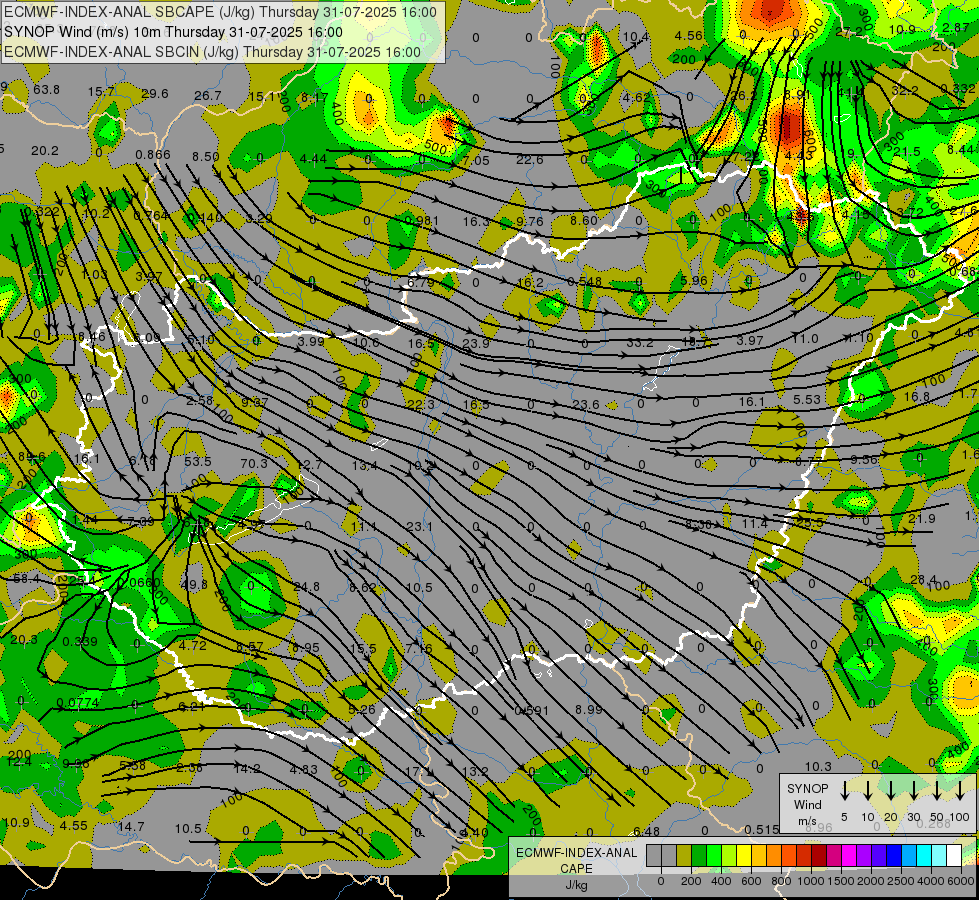This screenshot has height=900, width=979.
Task: Click the 100 m/s wind arrow in legend
Action: pyautogui.click(x=960, y=791)
